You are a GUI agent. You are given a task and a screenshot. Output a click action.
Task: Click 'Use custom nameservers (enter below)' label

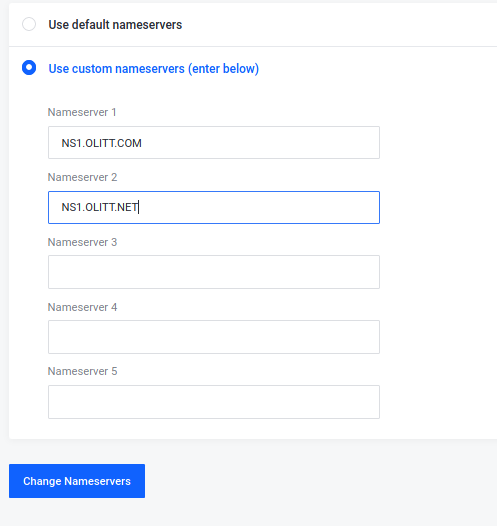pos(154,69)
